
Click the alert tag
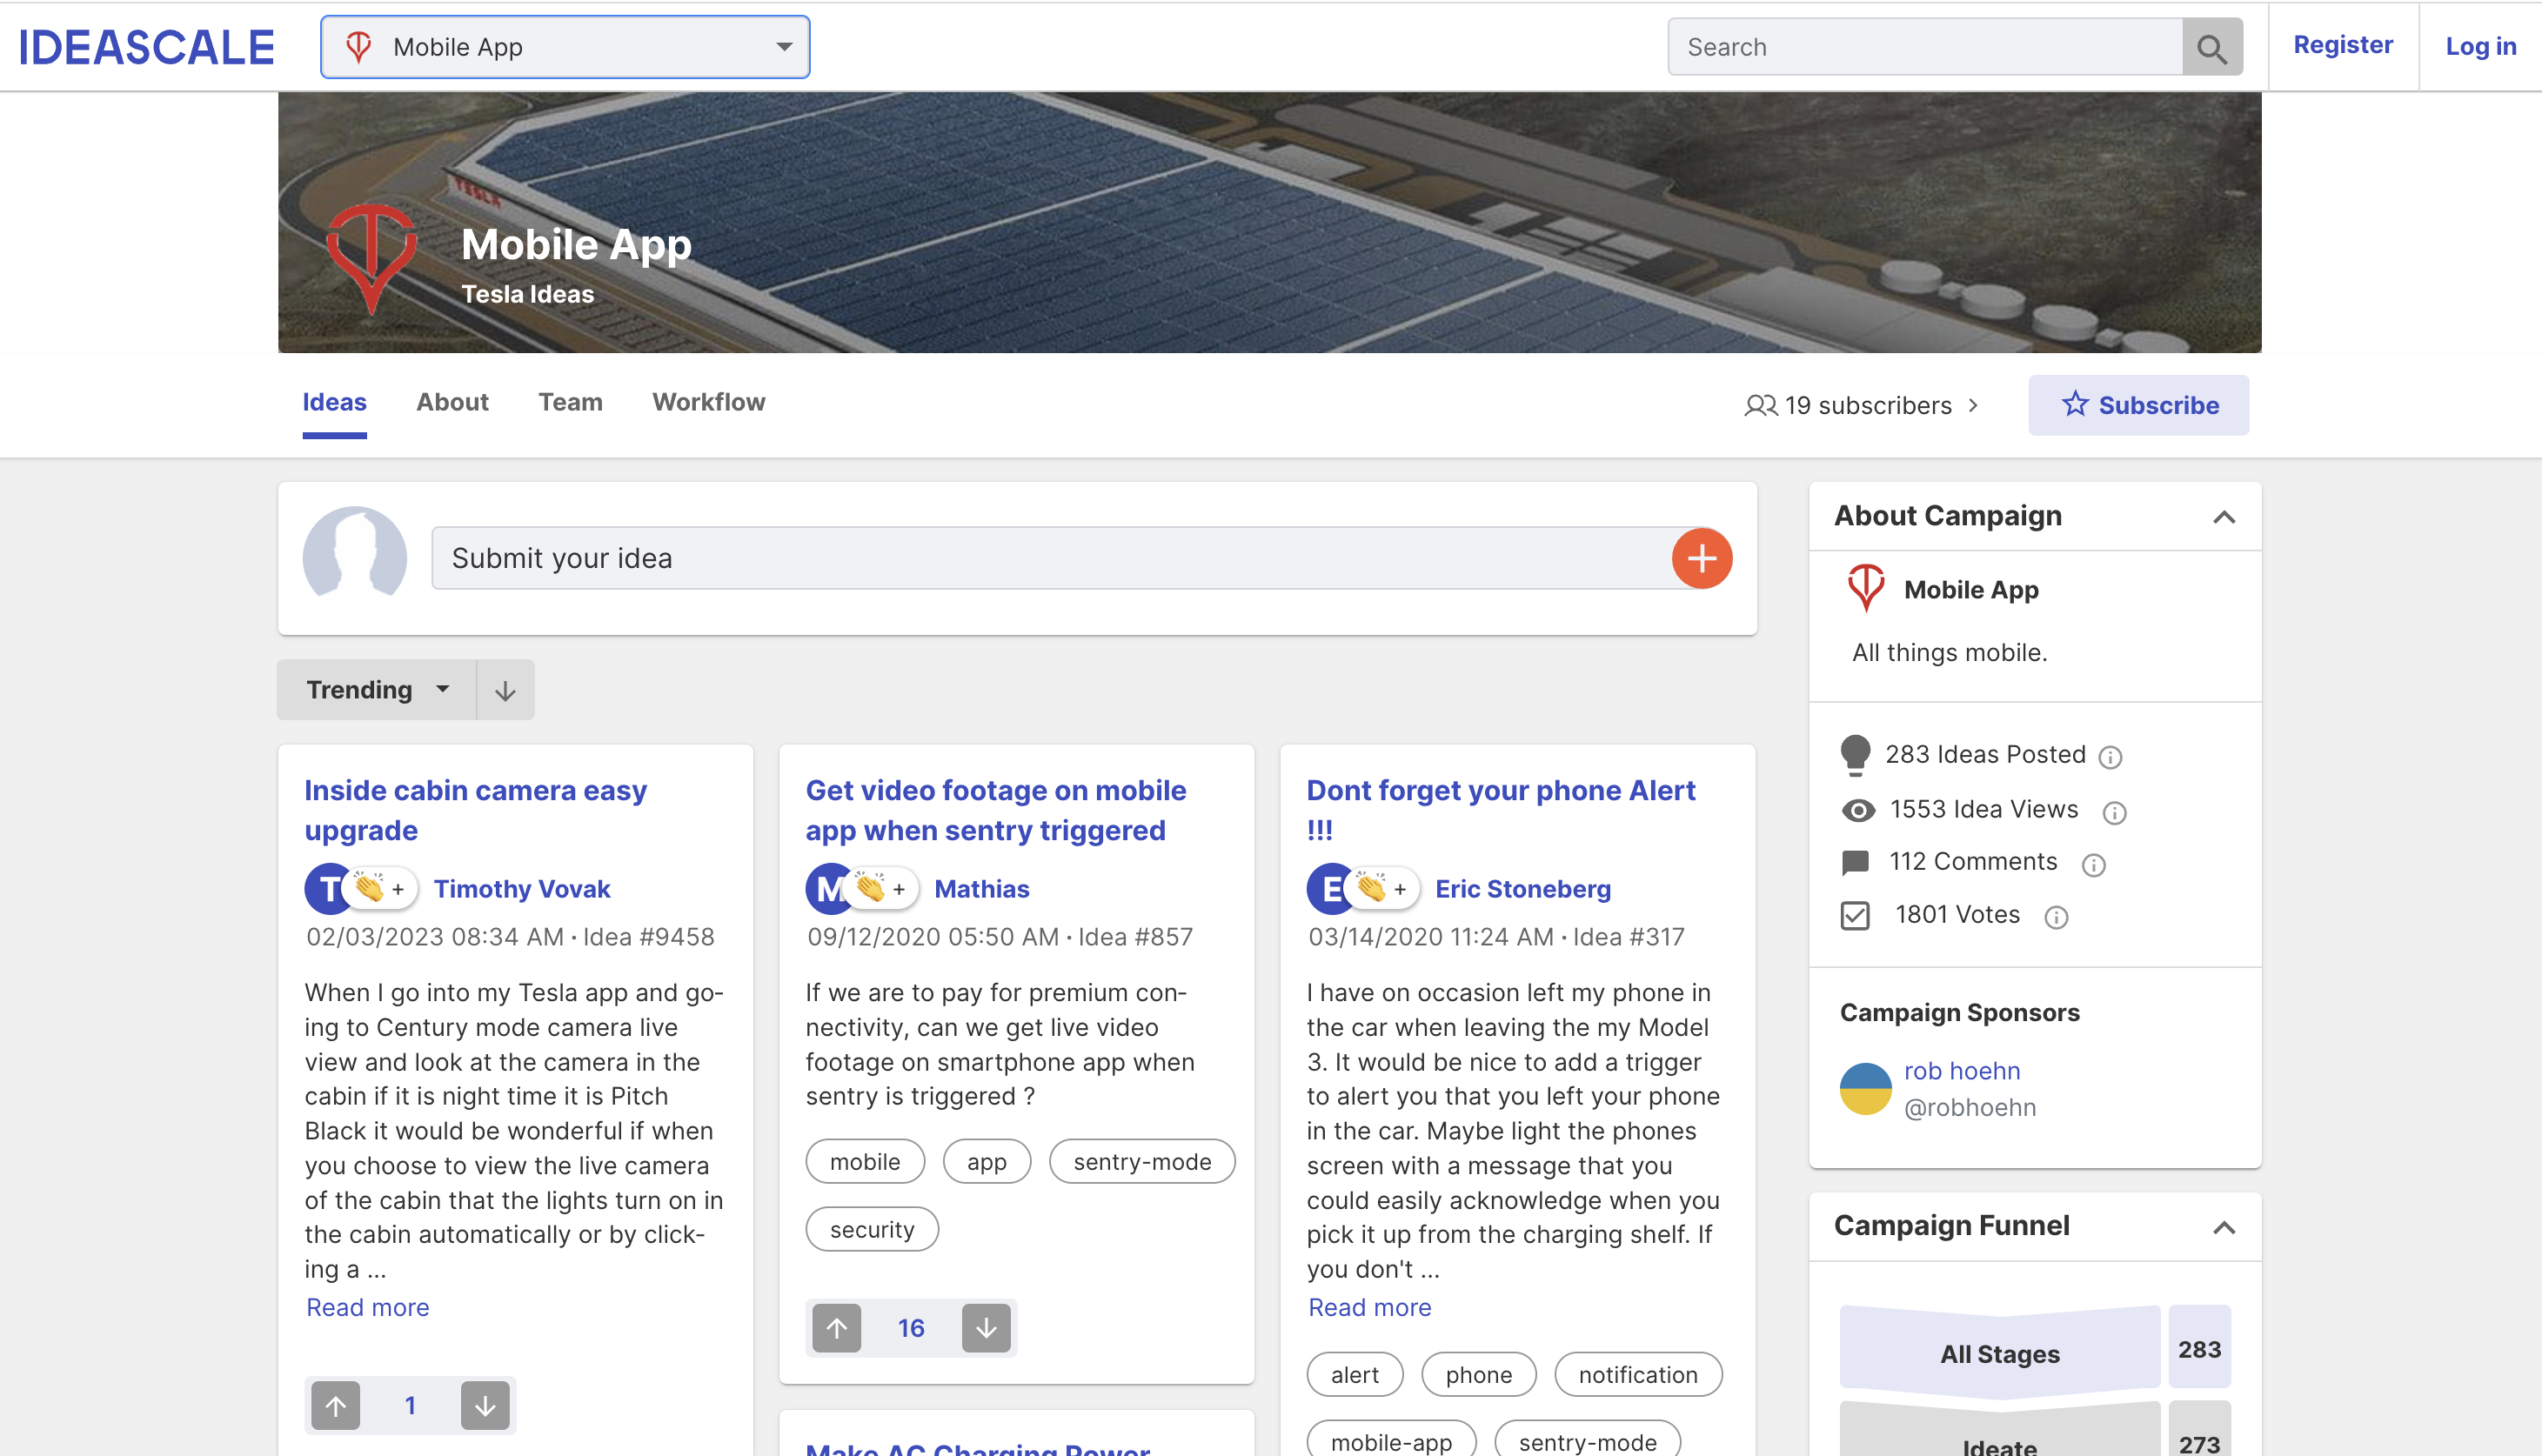coord(1354,1374)
